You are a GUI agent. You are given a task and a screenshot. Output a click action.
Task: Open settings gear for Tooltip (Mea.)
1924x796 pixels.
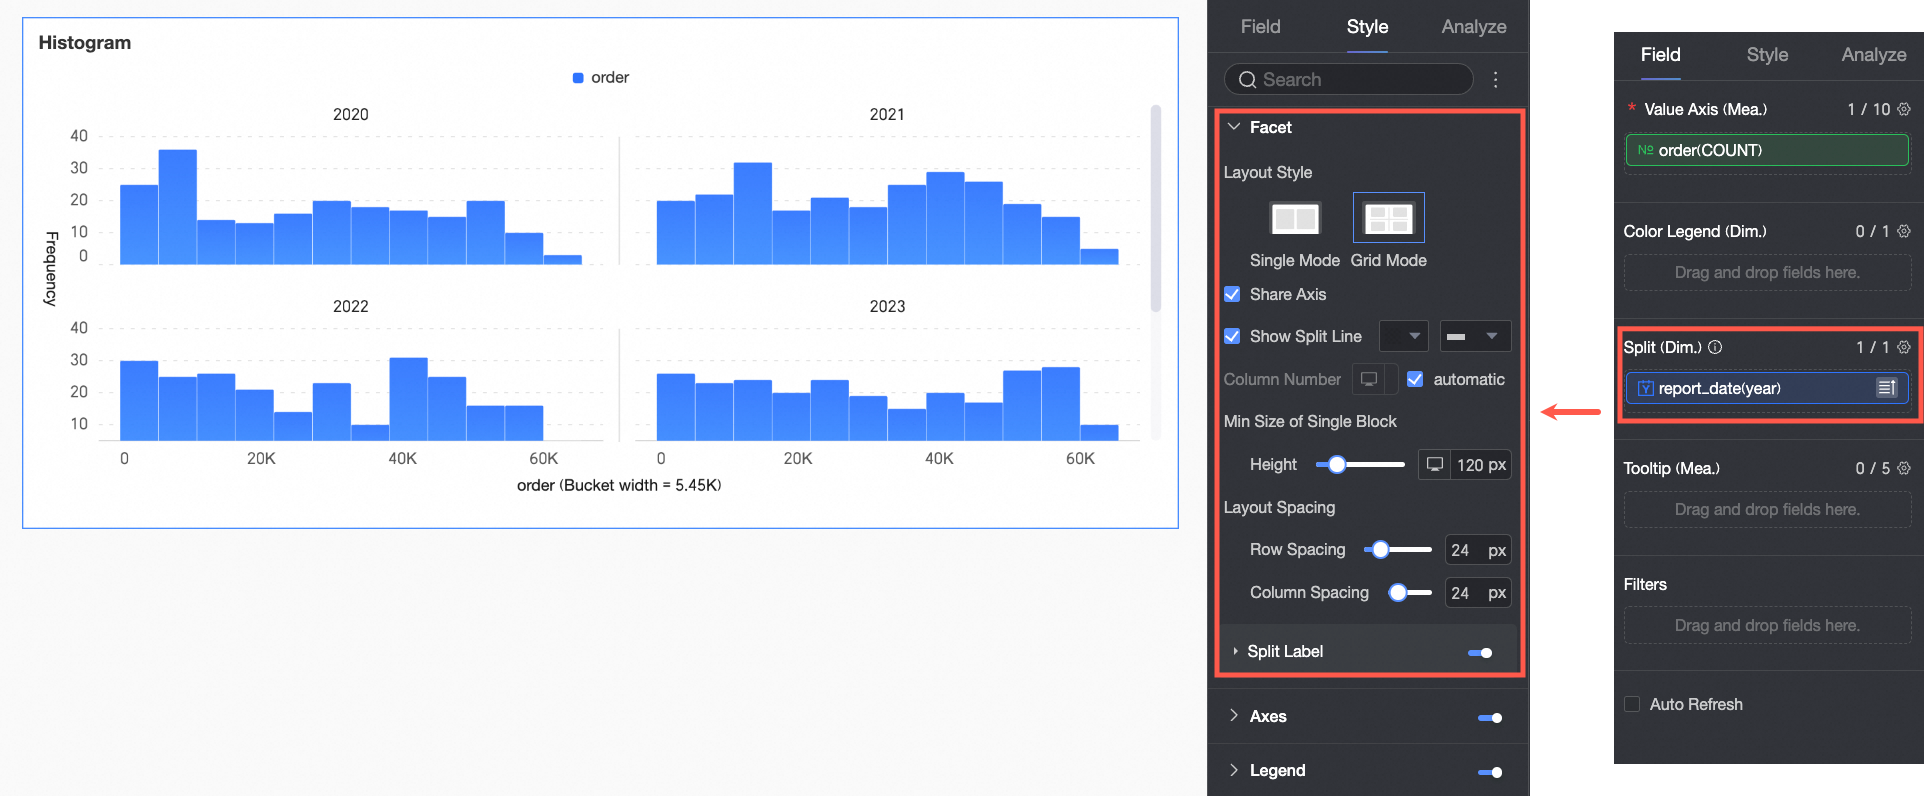[x=1904, y=468]
